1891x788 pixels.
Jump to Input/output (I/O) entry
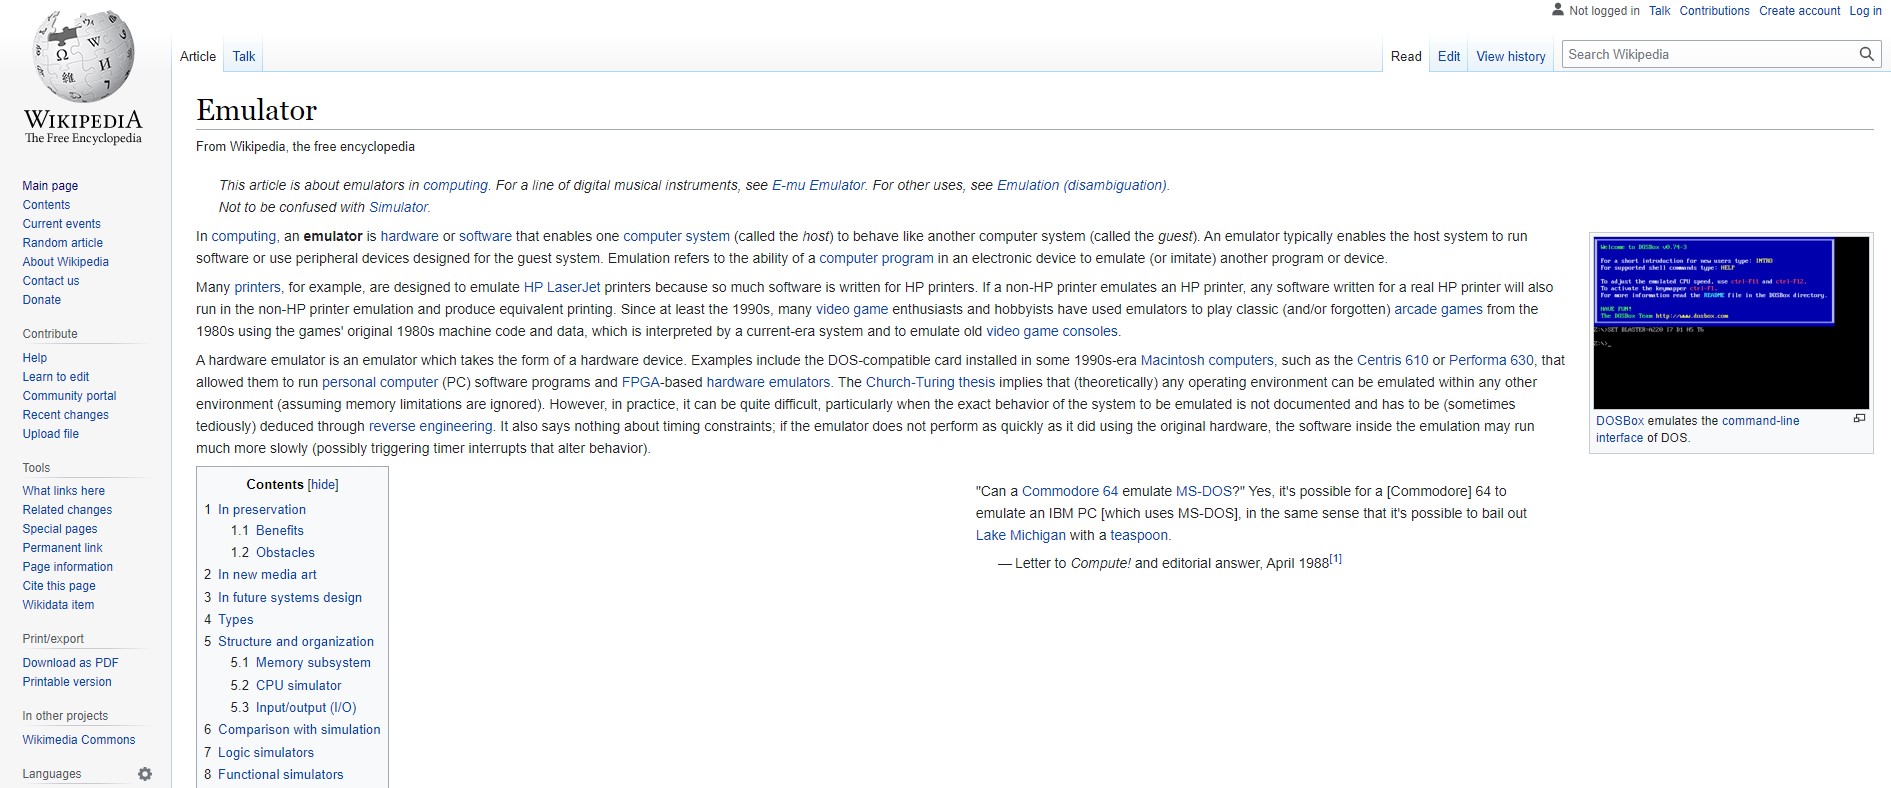click(x=306, y=707)
